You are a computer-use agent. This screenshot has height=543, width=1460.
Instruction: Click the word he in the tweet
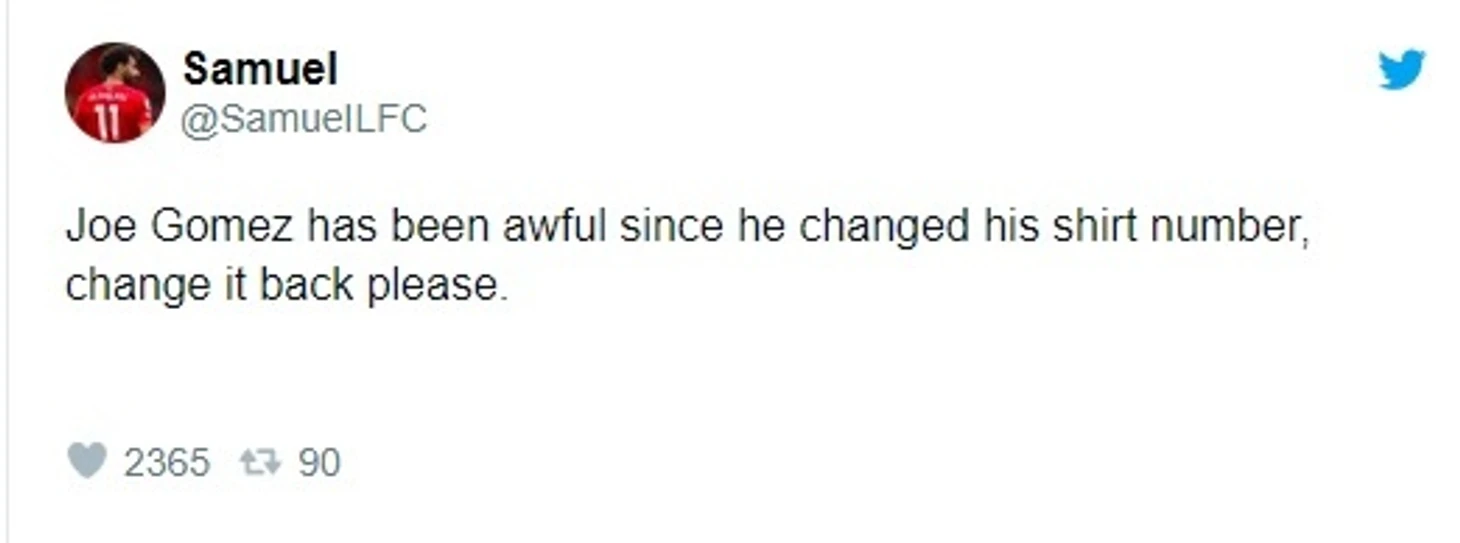(x=762, y=228)
